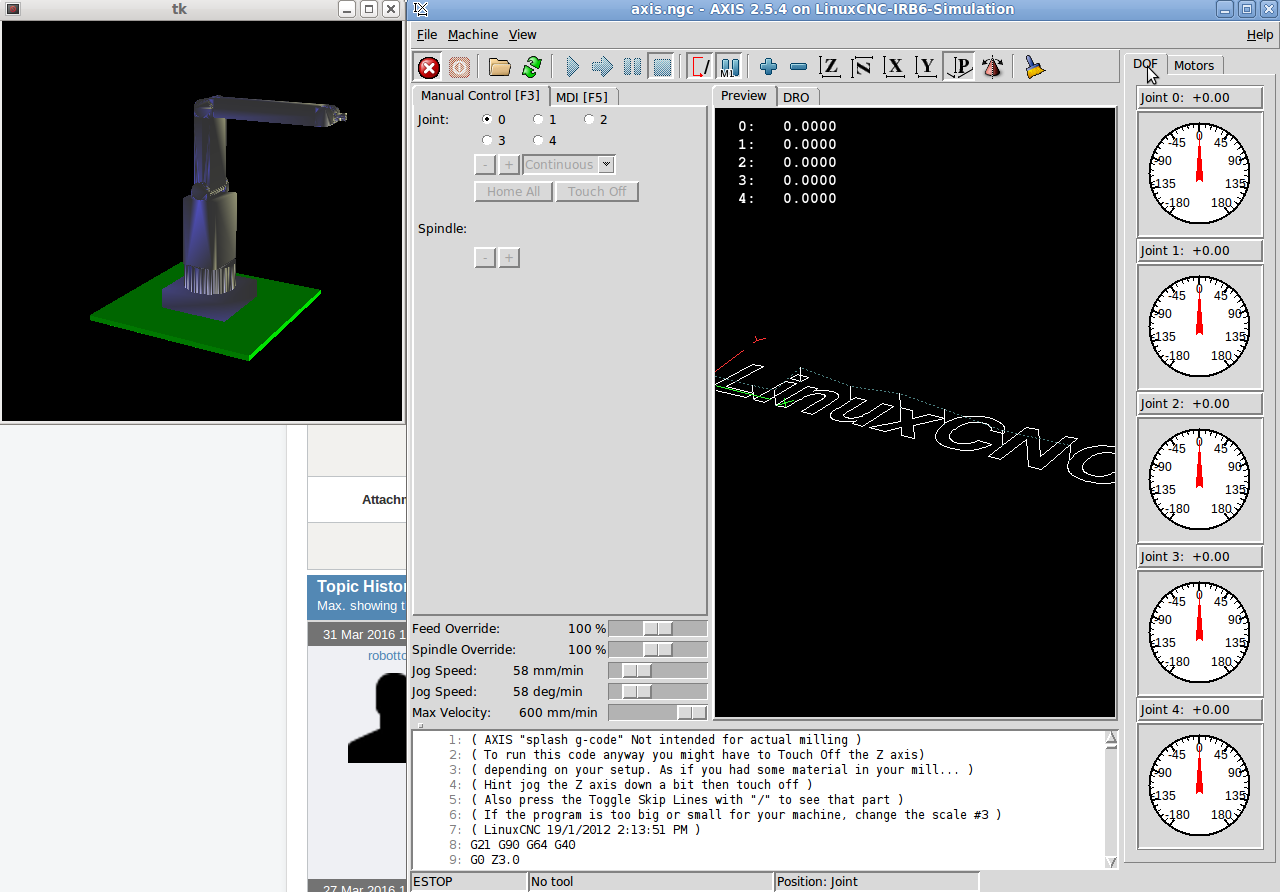The image size is (1280, 892).
Task: Open the Help menu
Action: coord(1260,34)
